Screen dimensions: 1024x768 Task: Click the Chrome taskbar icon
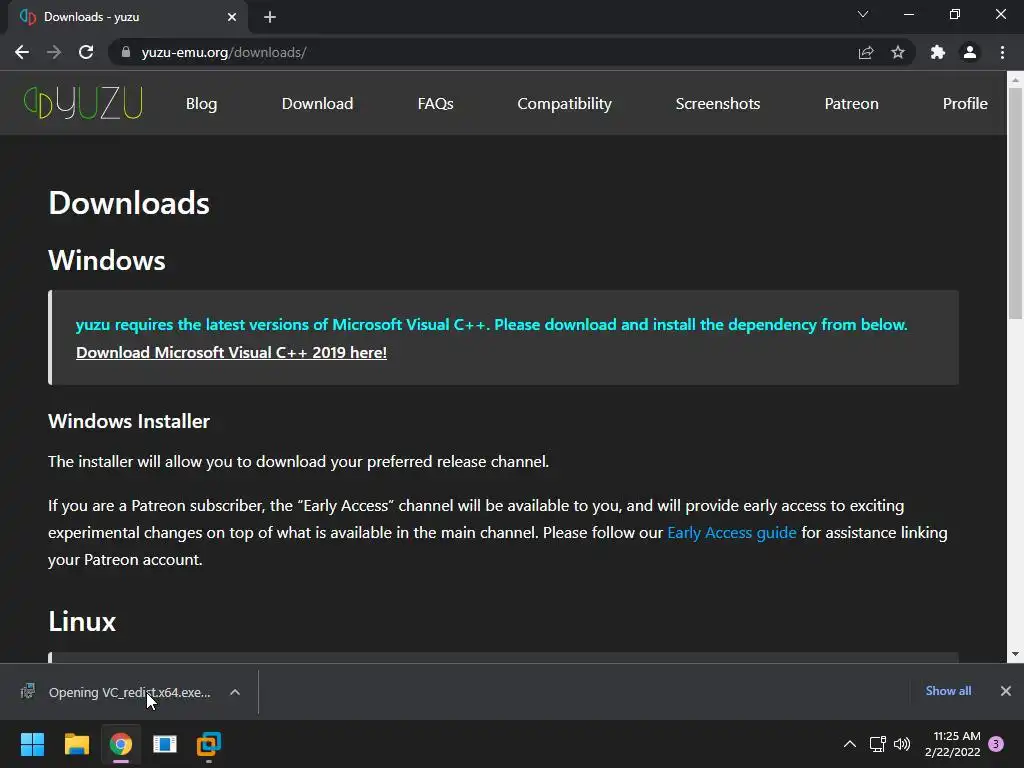click(x=121, y=744)
